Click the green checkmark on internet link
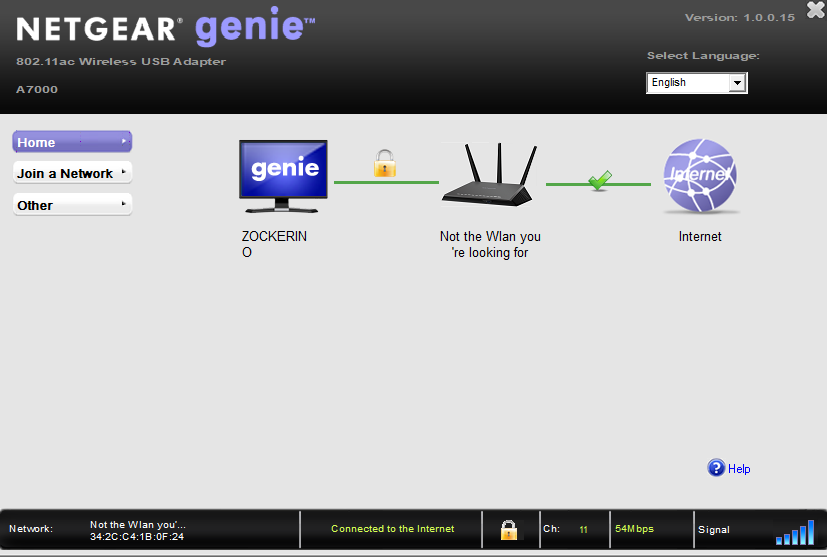The image size is (827, 557). point(600,180)
